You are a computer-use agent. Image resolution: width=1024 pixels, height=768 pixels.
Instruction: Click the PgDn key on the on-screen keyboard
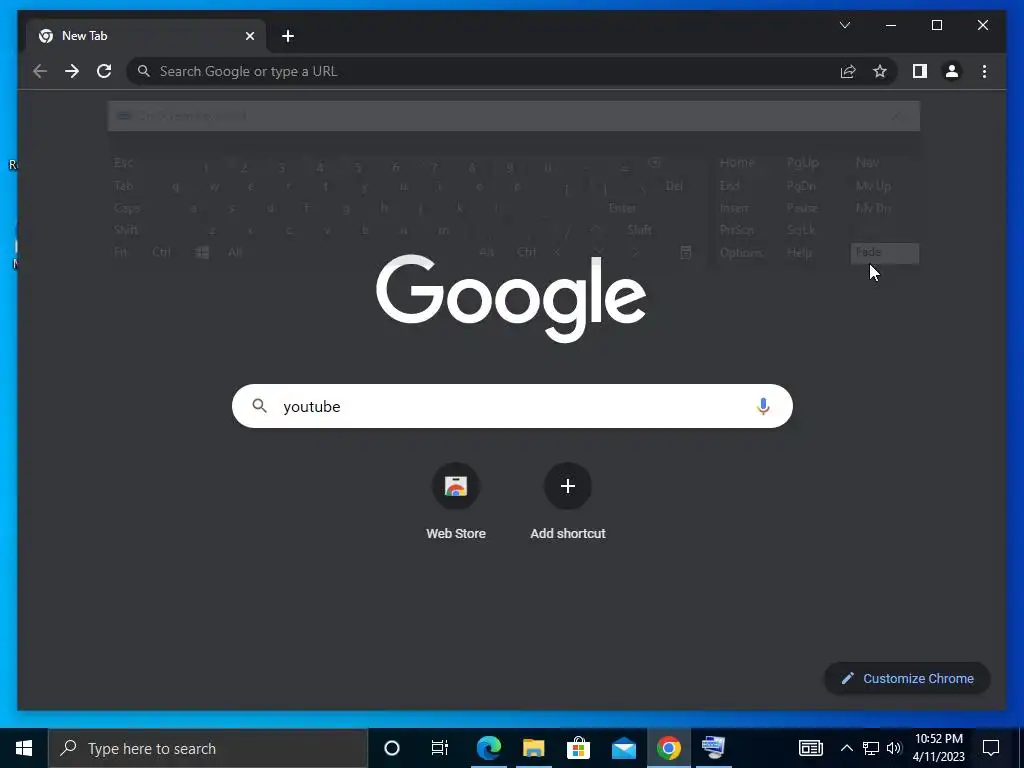tap(801, 186)
